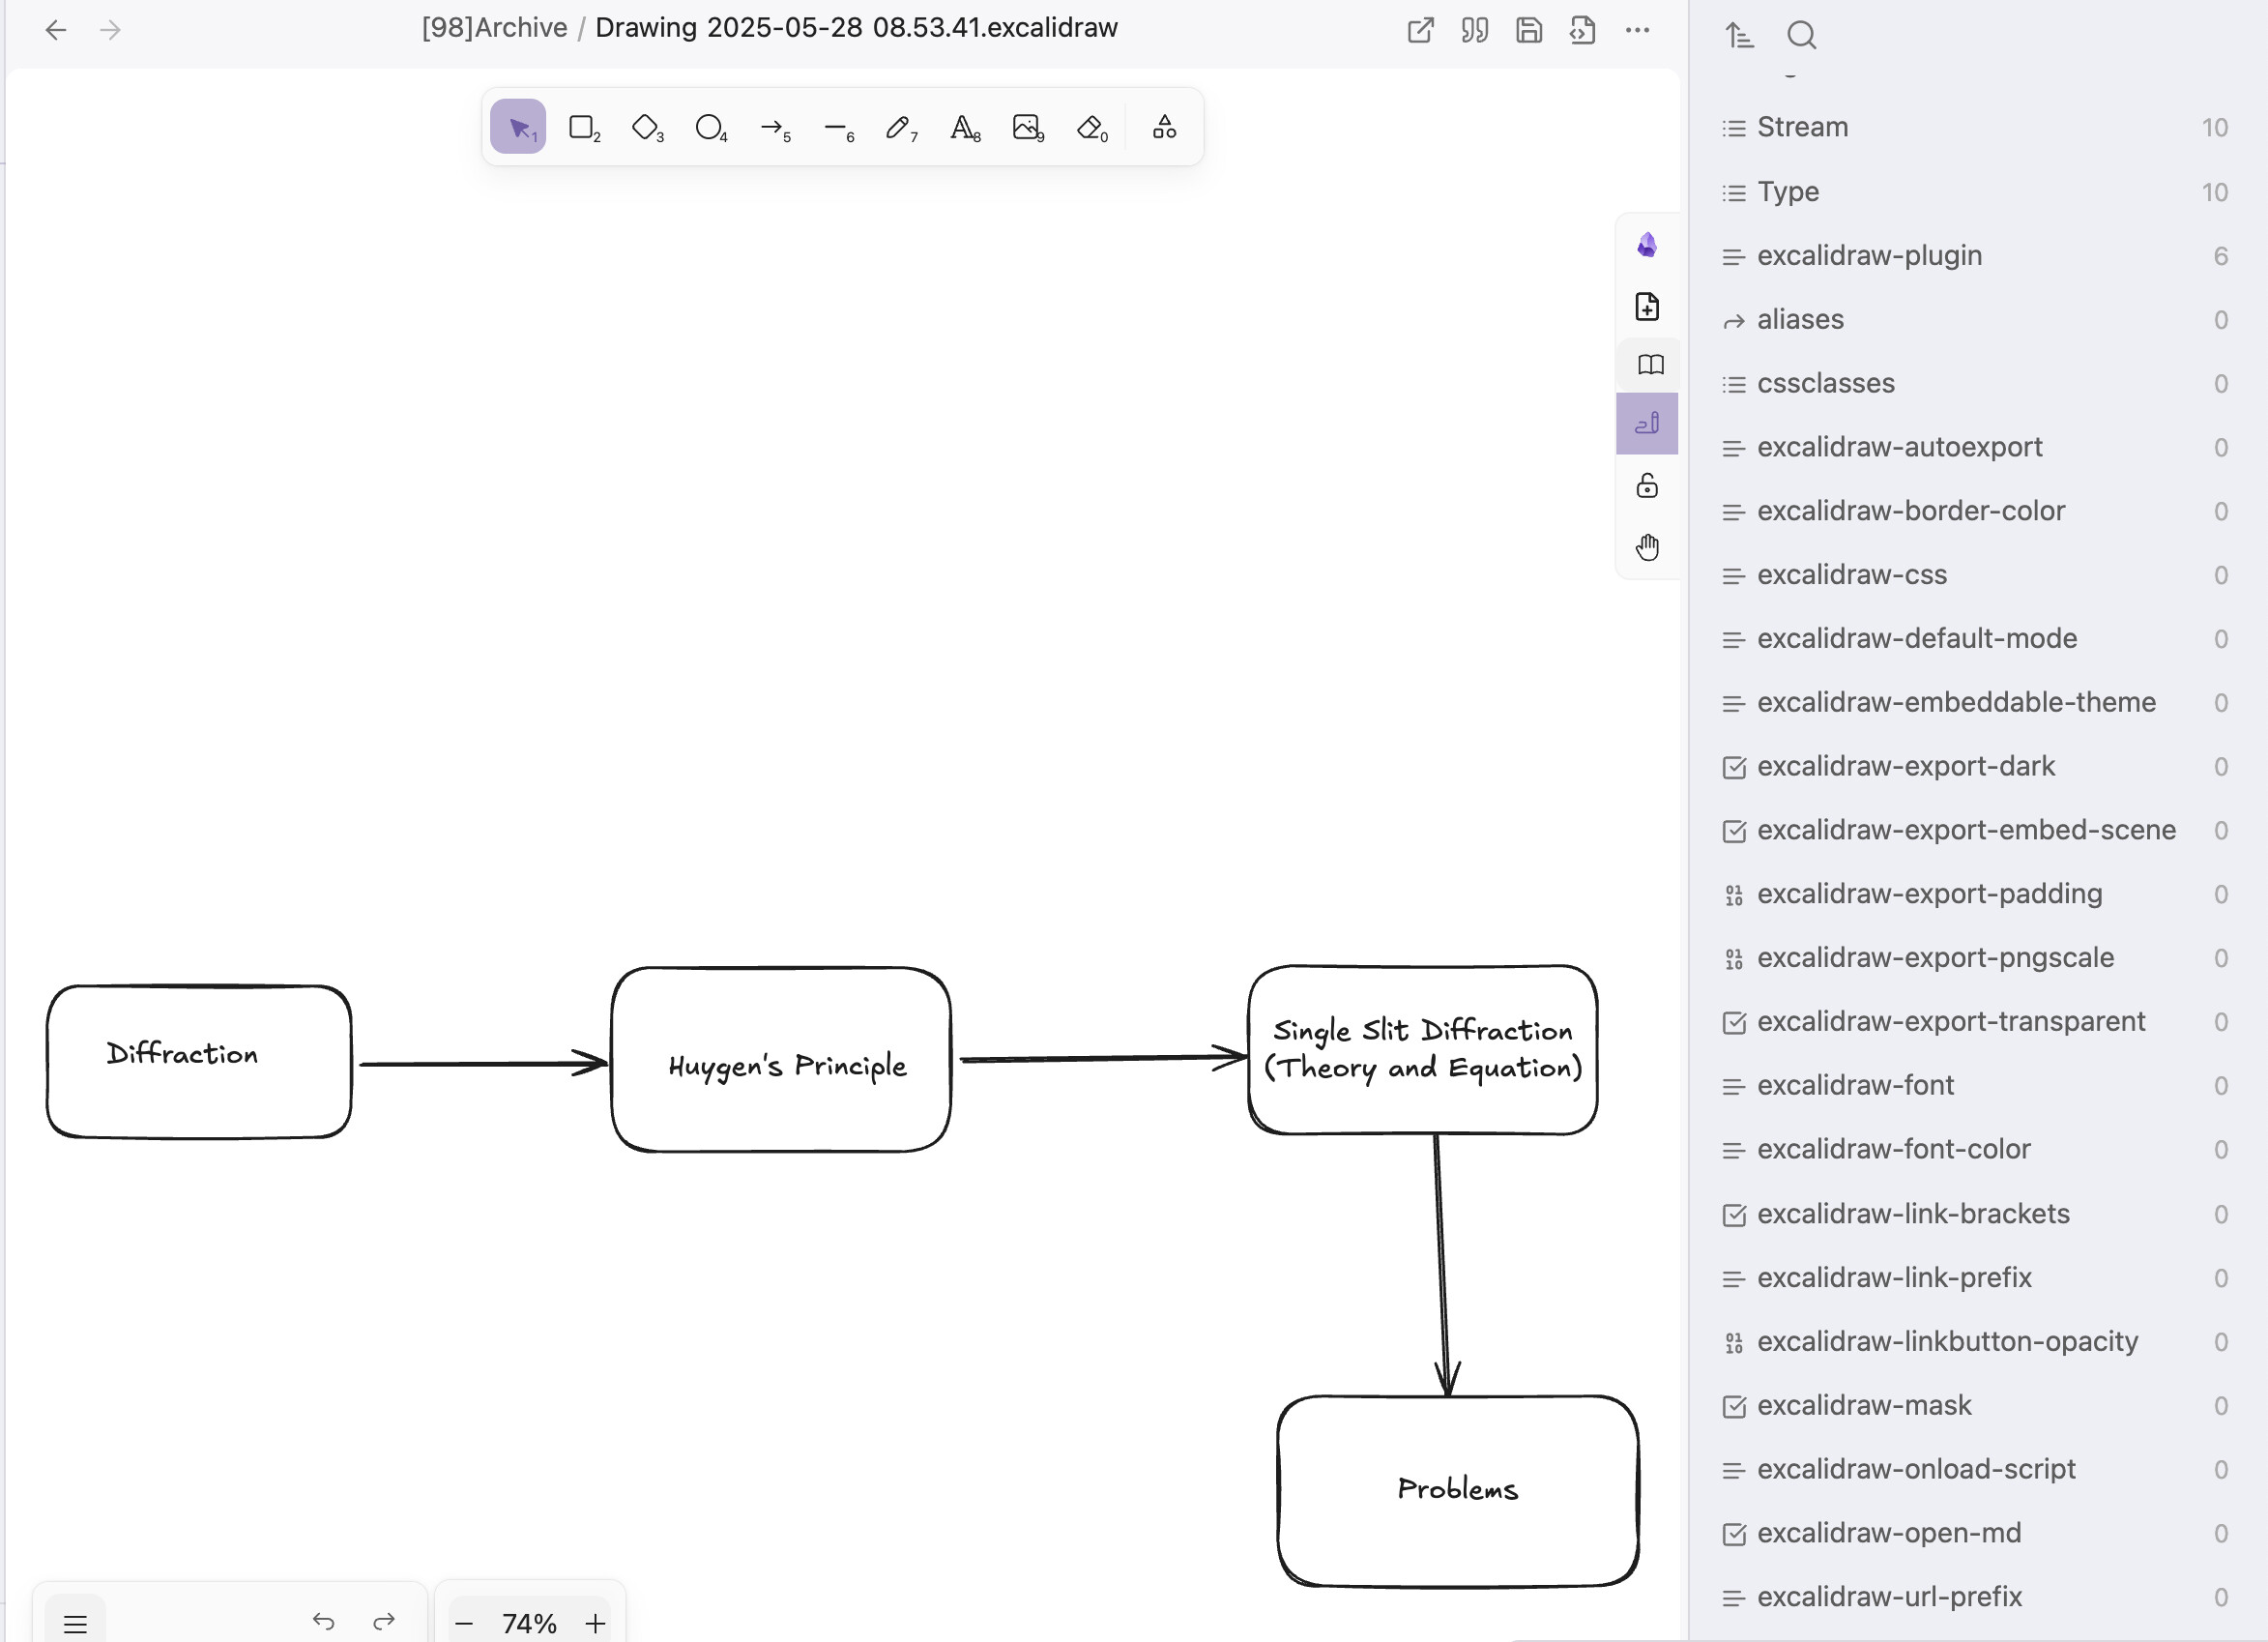Navigate back with the left arrow

tap(56, 30)
